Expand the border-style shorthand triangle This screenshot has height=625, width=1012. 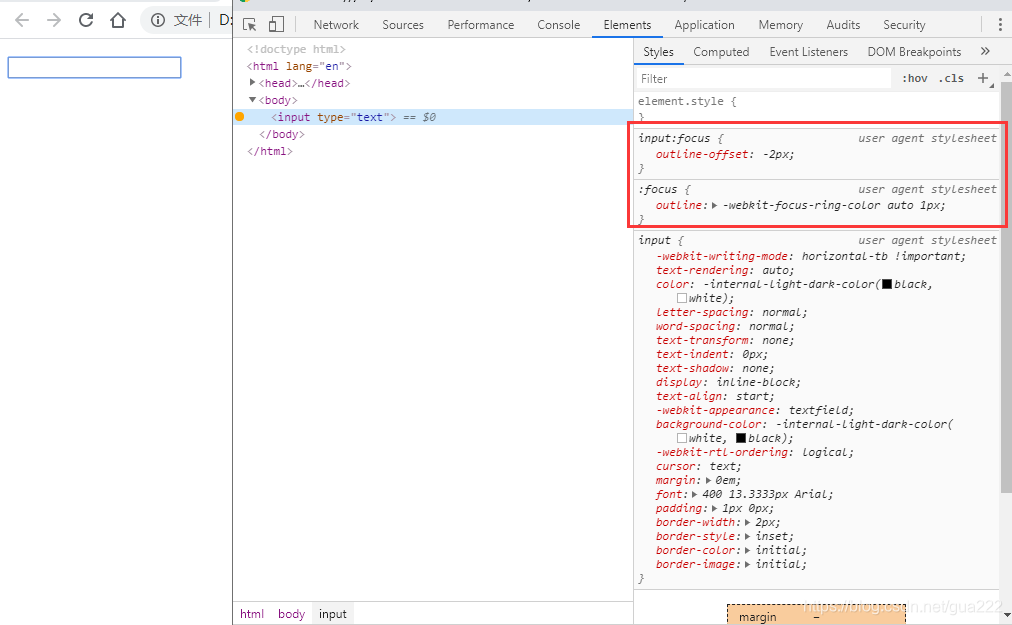tap(747, 537)
